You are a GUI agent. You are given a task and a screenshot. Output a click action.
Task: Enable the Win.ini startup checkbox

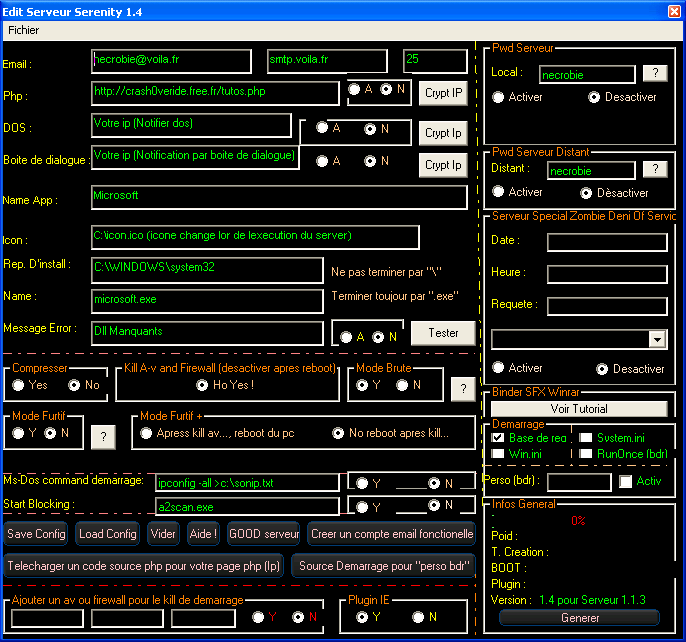(x=498, y=454)
